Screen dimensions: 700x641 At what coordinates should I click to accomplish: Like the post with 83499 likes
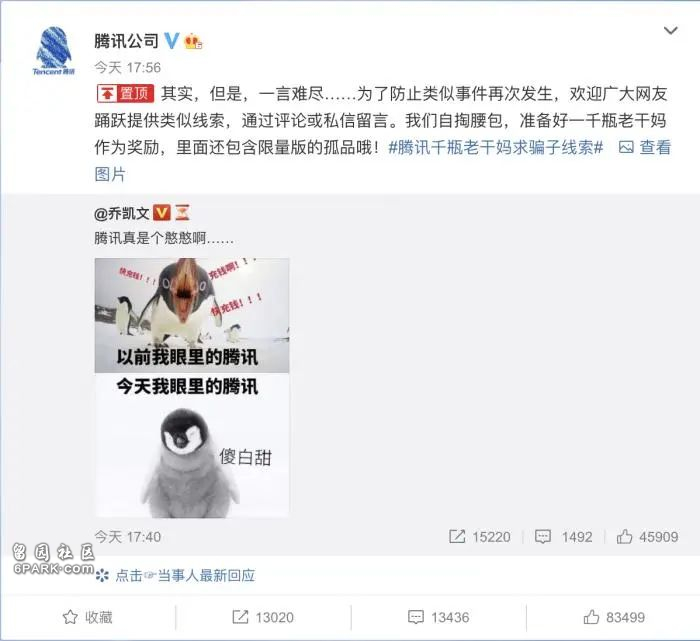coord(614,617)
